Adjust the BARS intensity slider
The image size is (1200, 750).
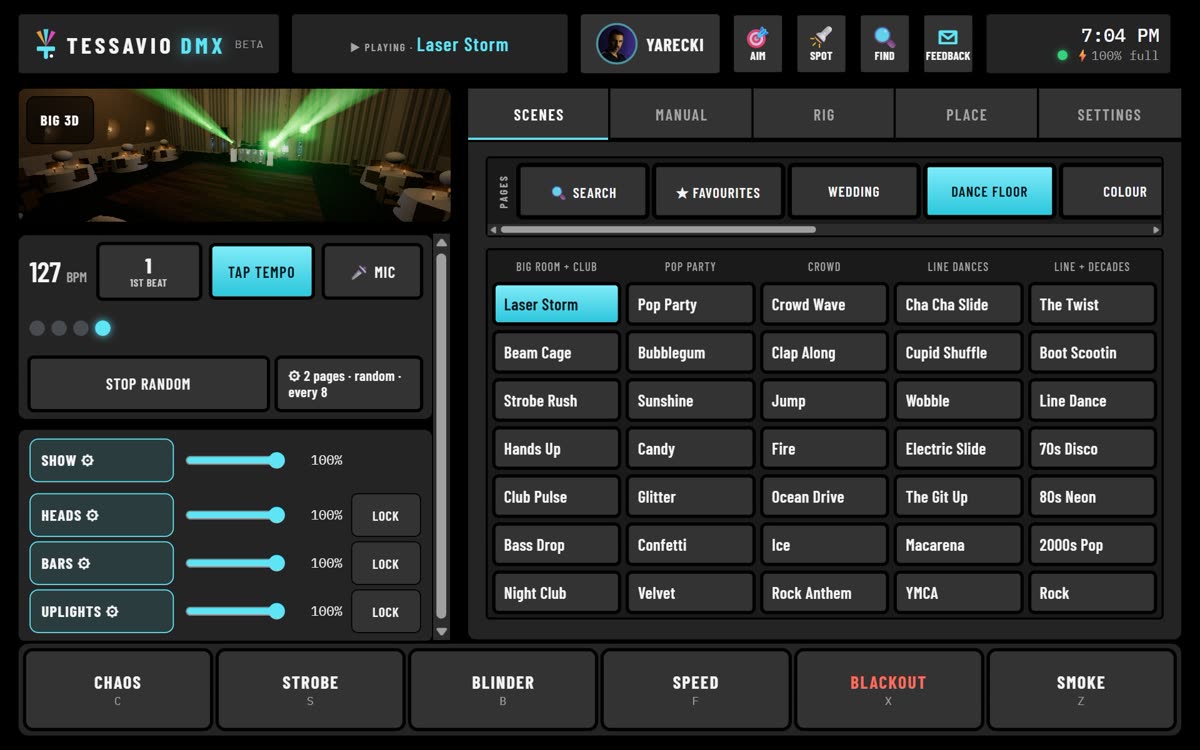click(x=235, y=563)
